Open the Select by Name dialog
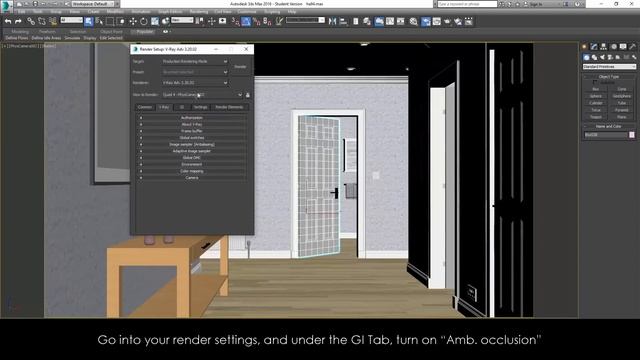Image resolution: width=640 pixels, height=360 pixels. tap(99, 21)
